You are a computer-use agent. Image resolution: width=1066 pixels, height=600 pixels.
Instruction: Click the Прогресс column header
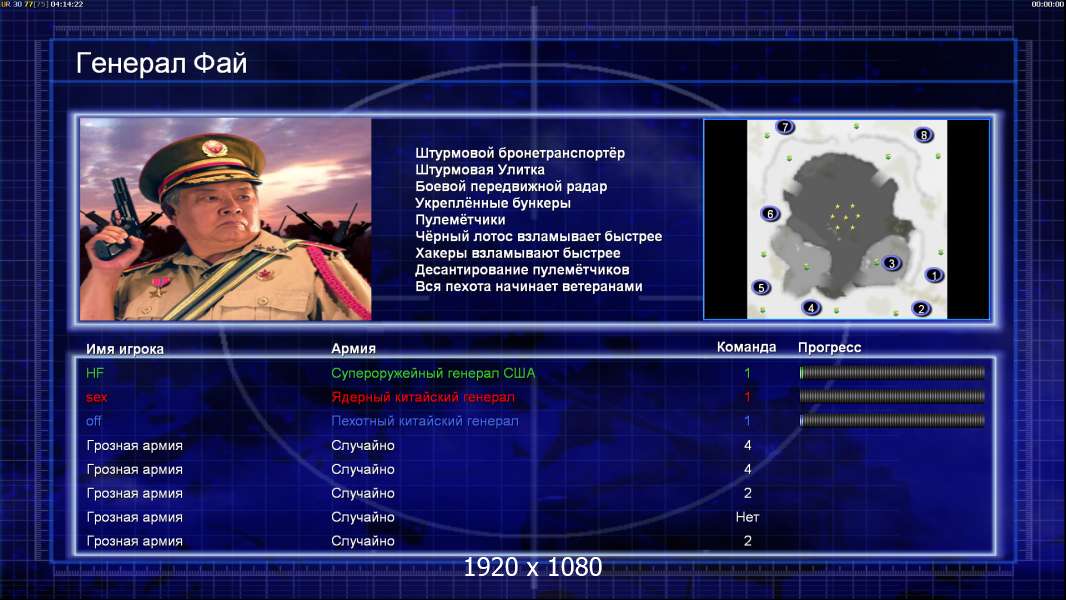(x=829, y=348)
